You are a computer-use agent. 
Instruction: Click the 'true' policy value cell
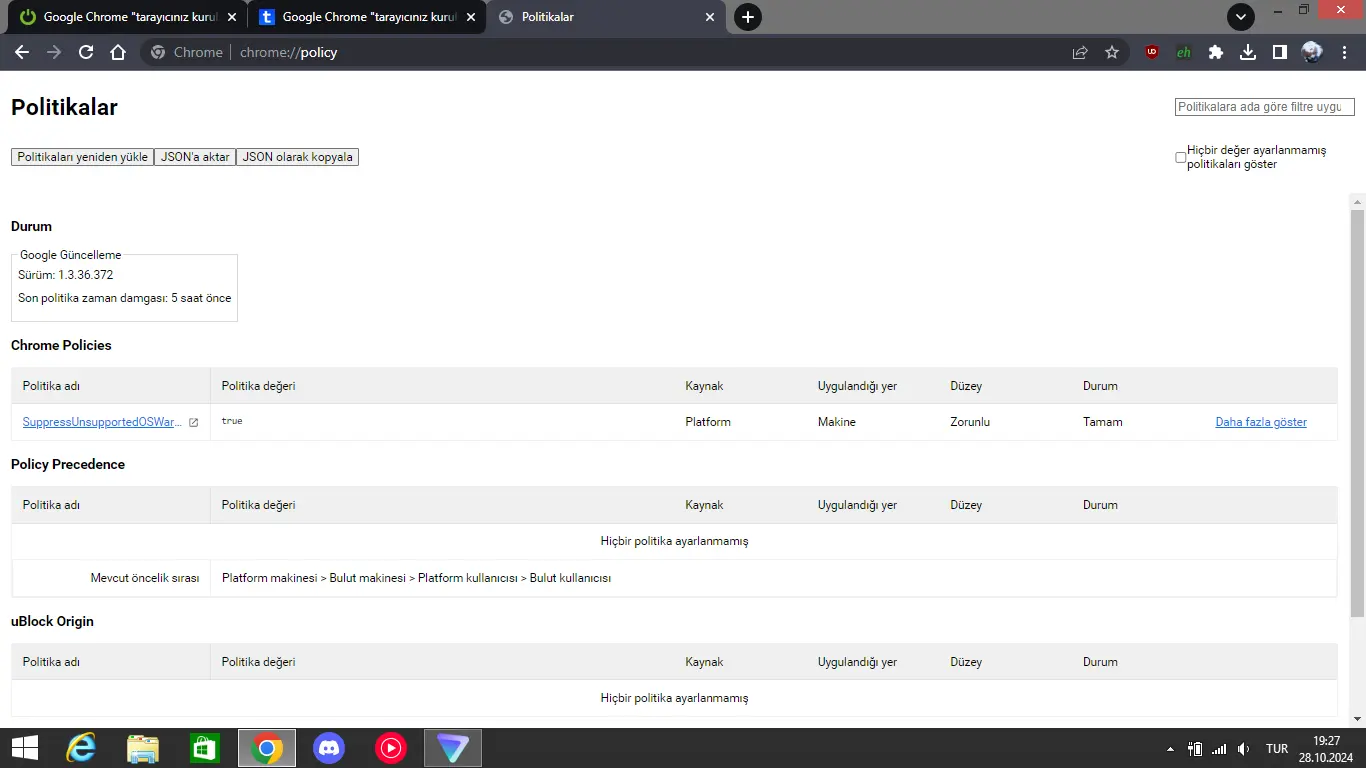point(232,421)
